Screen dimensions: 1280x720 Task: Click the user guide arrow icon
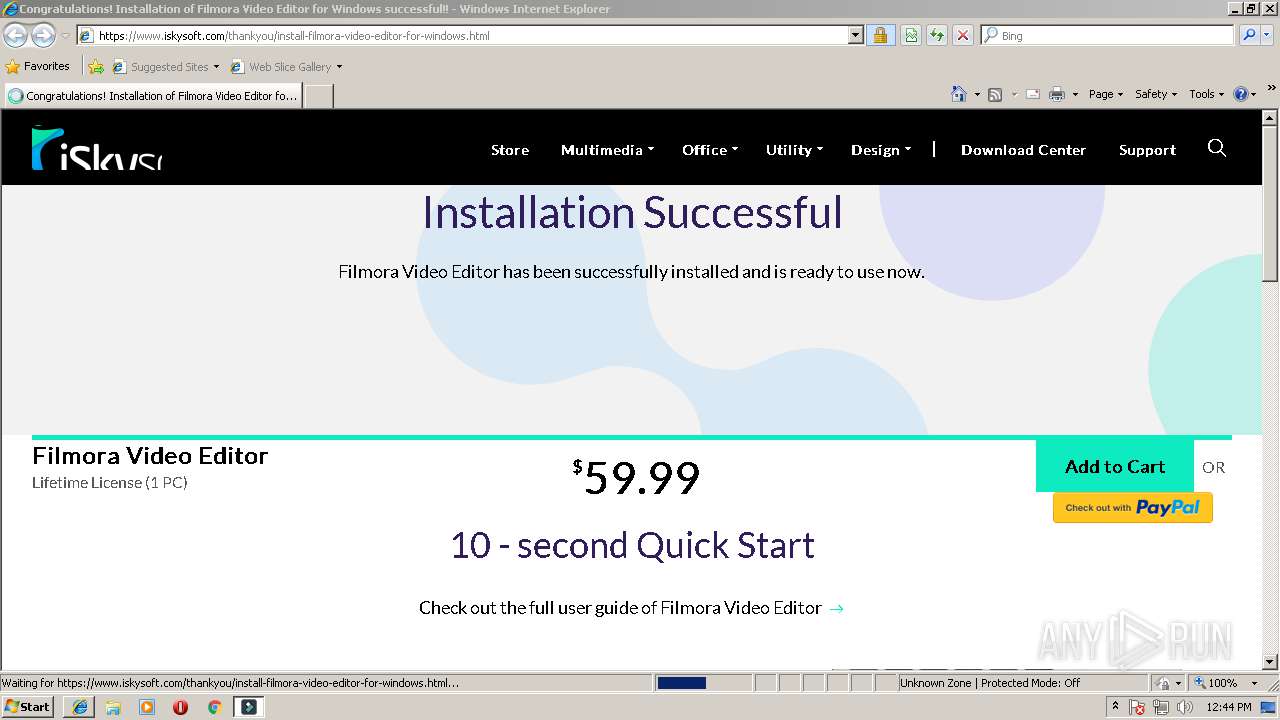point(837,608)
